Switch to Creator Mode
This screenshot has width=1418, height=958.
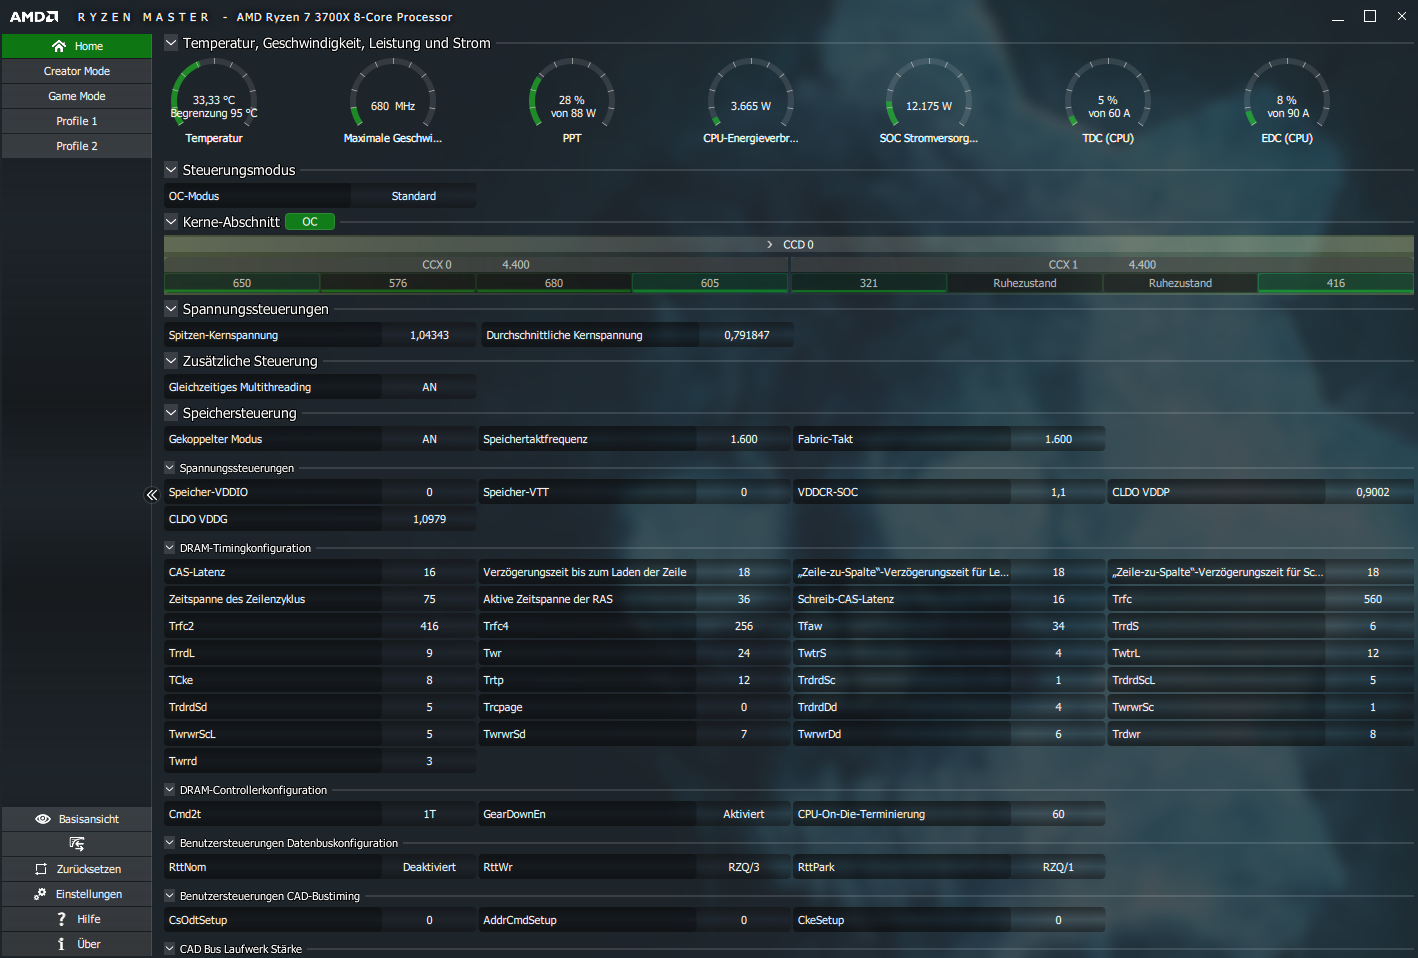(77, 71)
